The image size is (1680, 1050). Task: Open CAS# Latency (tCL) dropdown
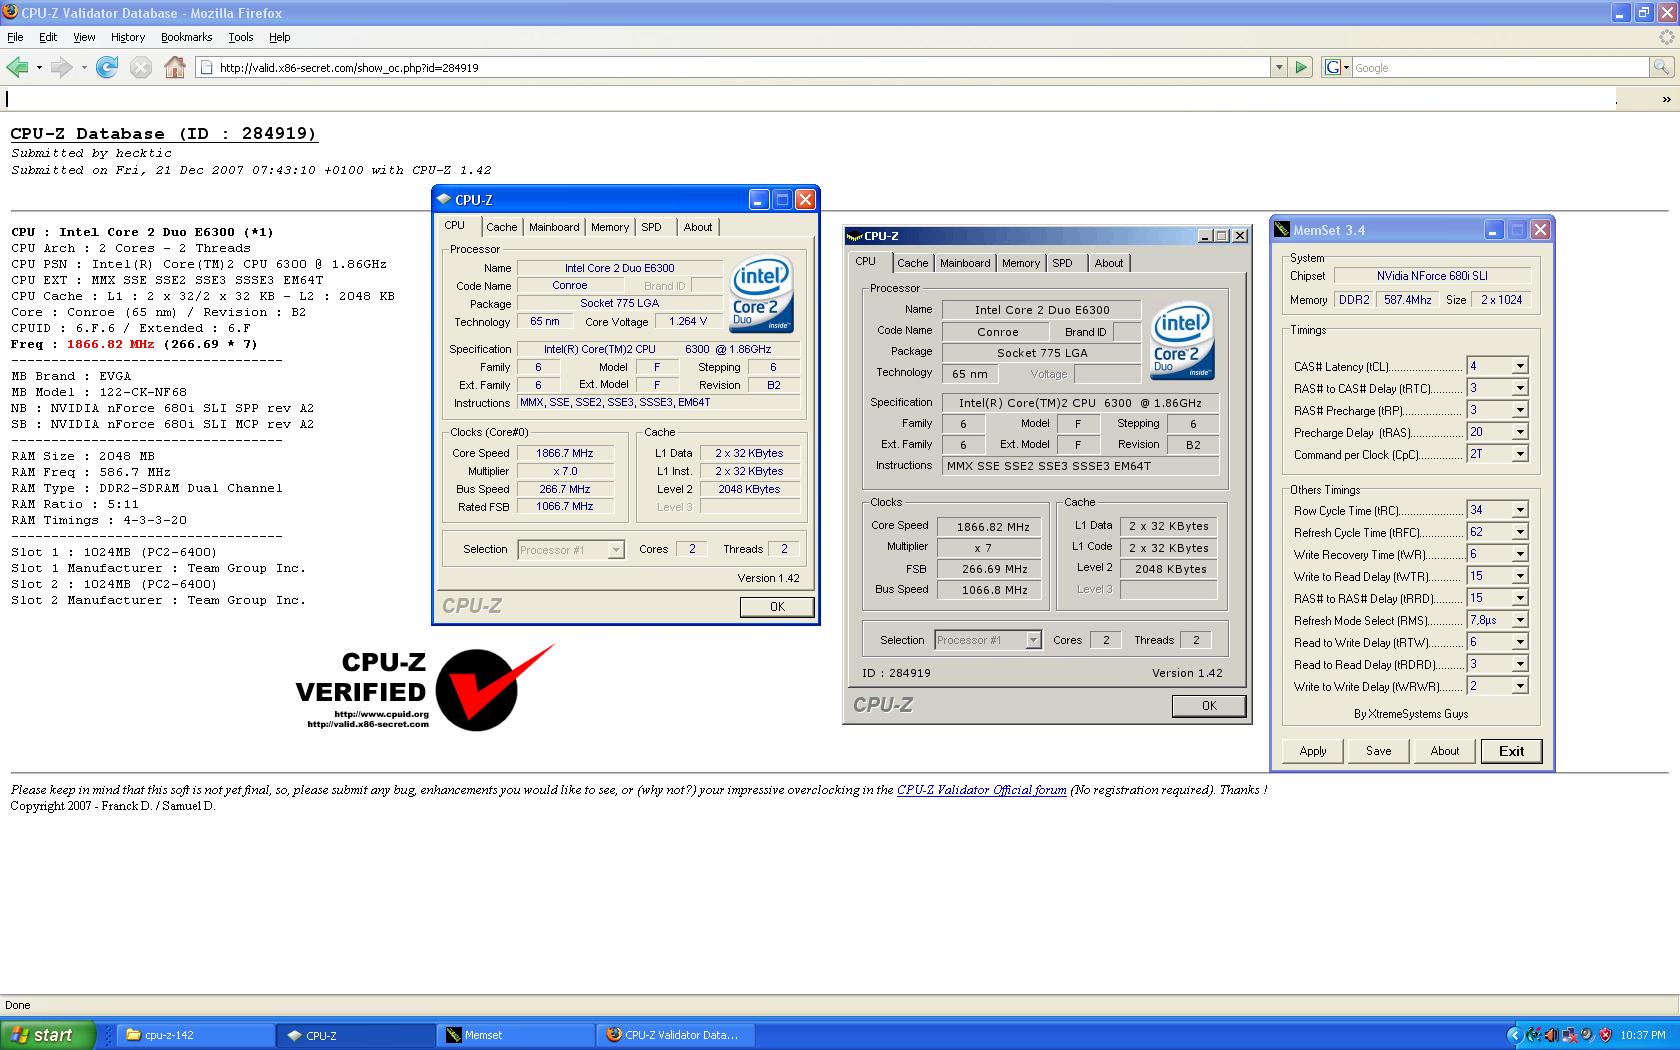(x=1519, y=366)
